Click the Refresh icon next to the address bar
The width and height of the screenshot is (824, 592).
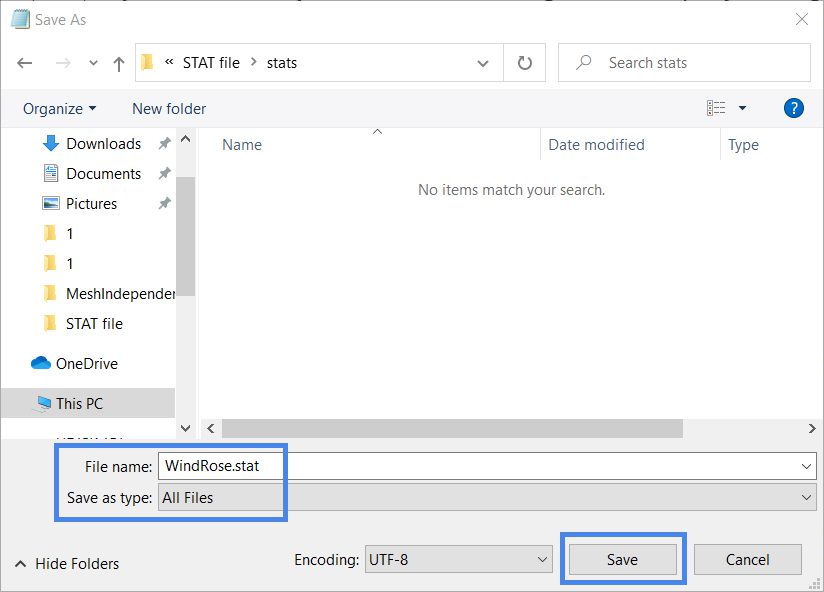(x=524, y=62)
